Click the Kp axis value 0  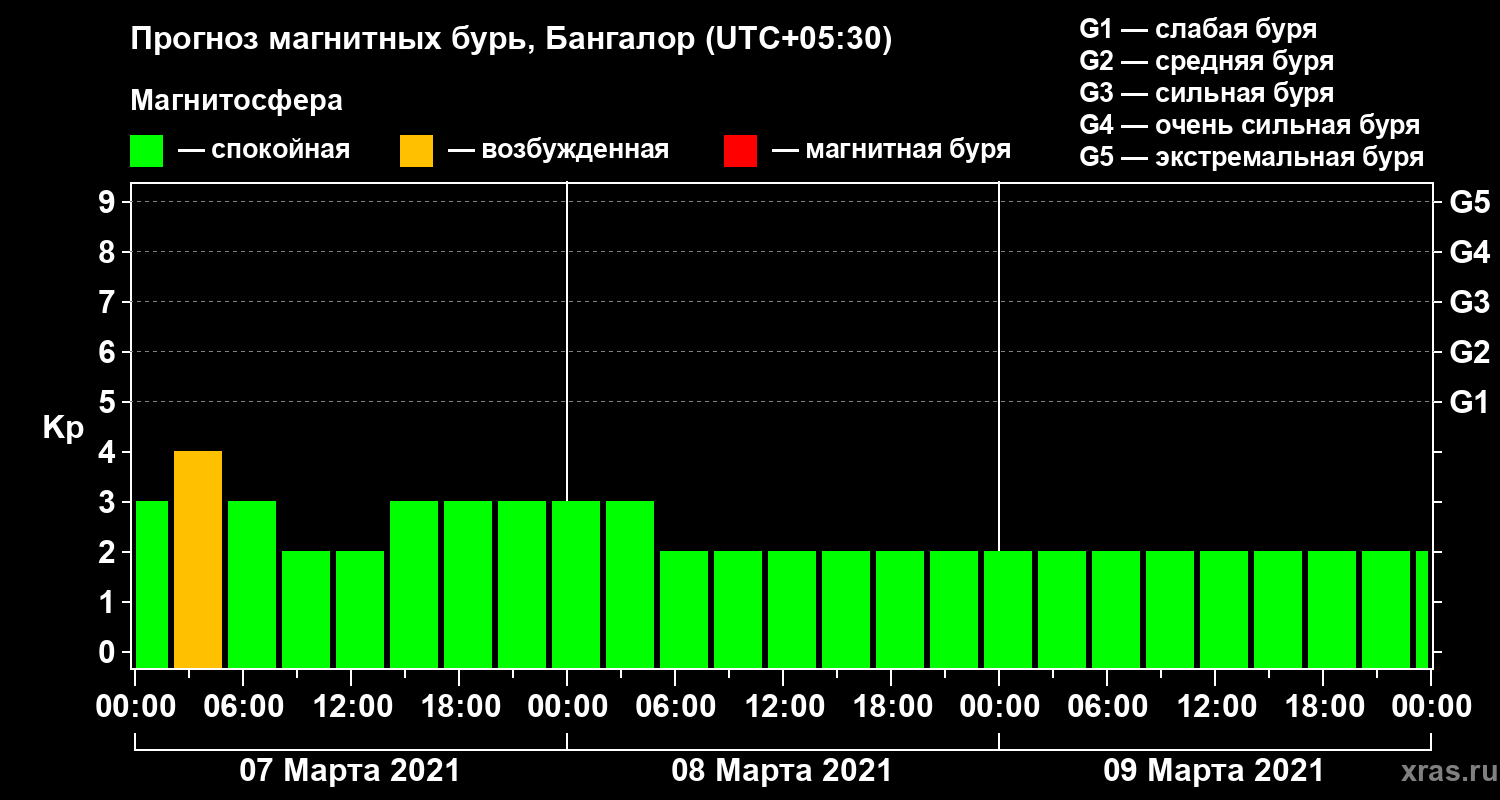pos(109,653)
